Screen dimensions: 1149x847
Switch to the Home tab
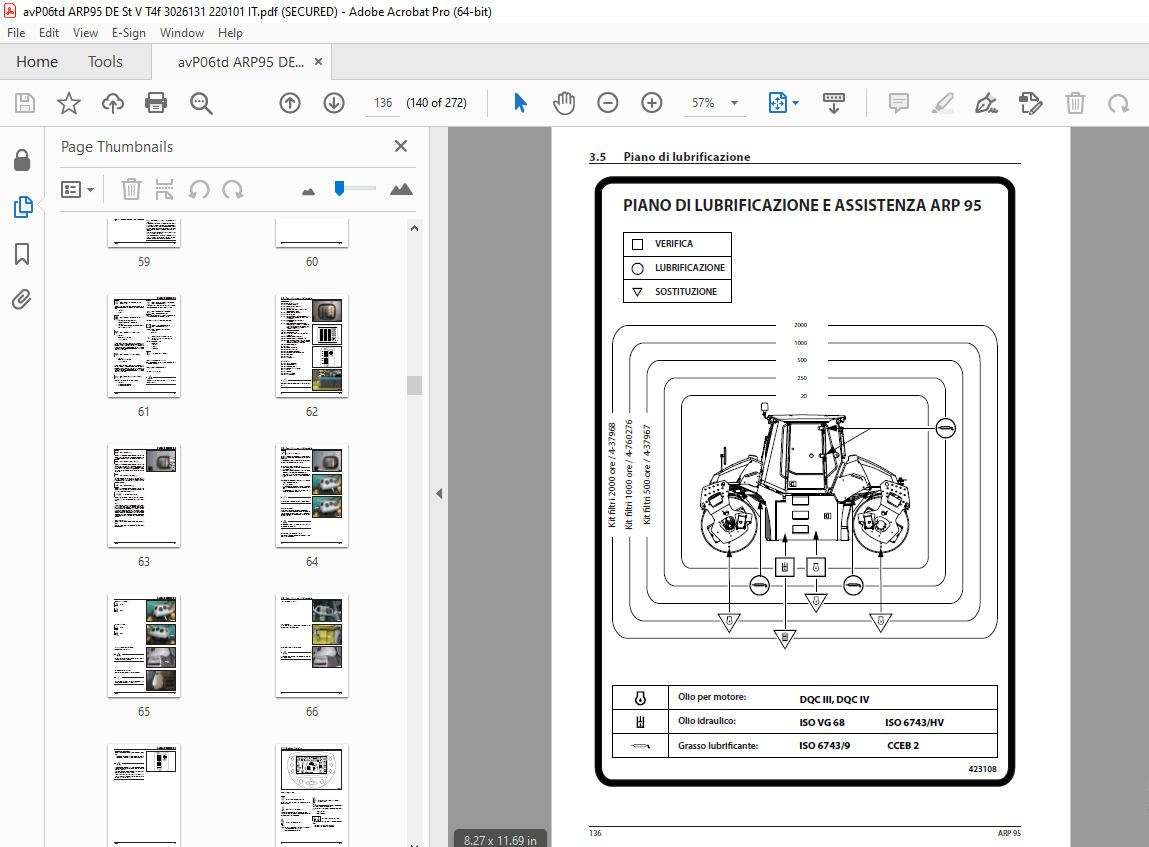(37, 62)
